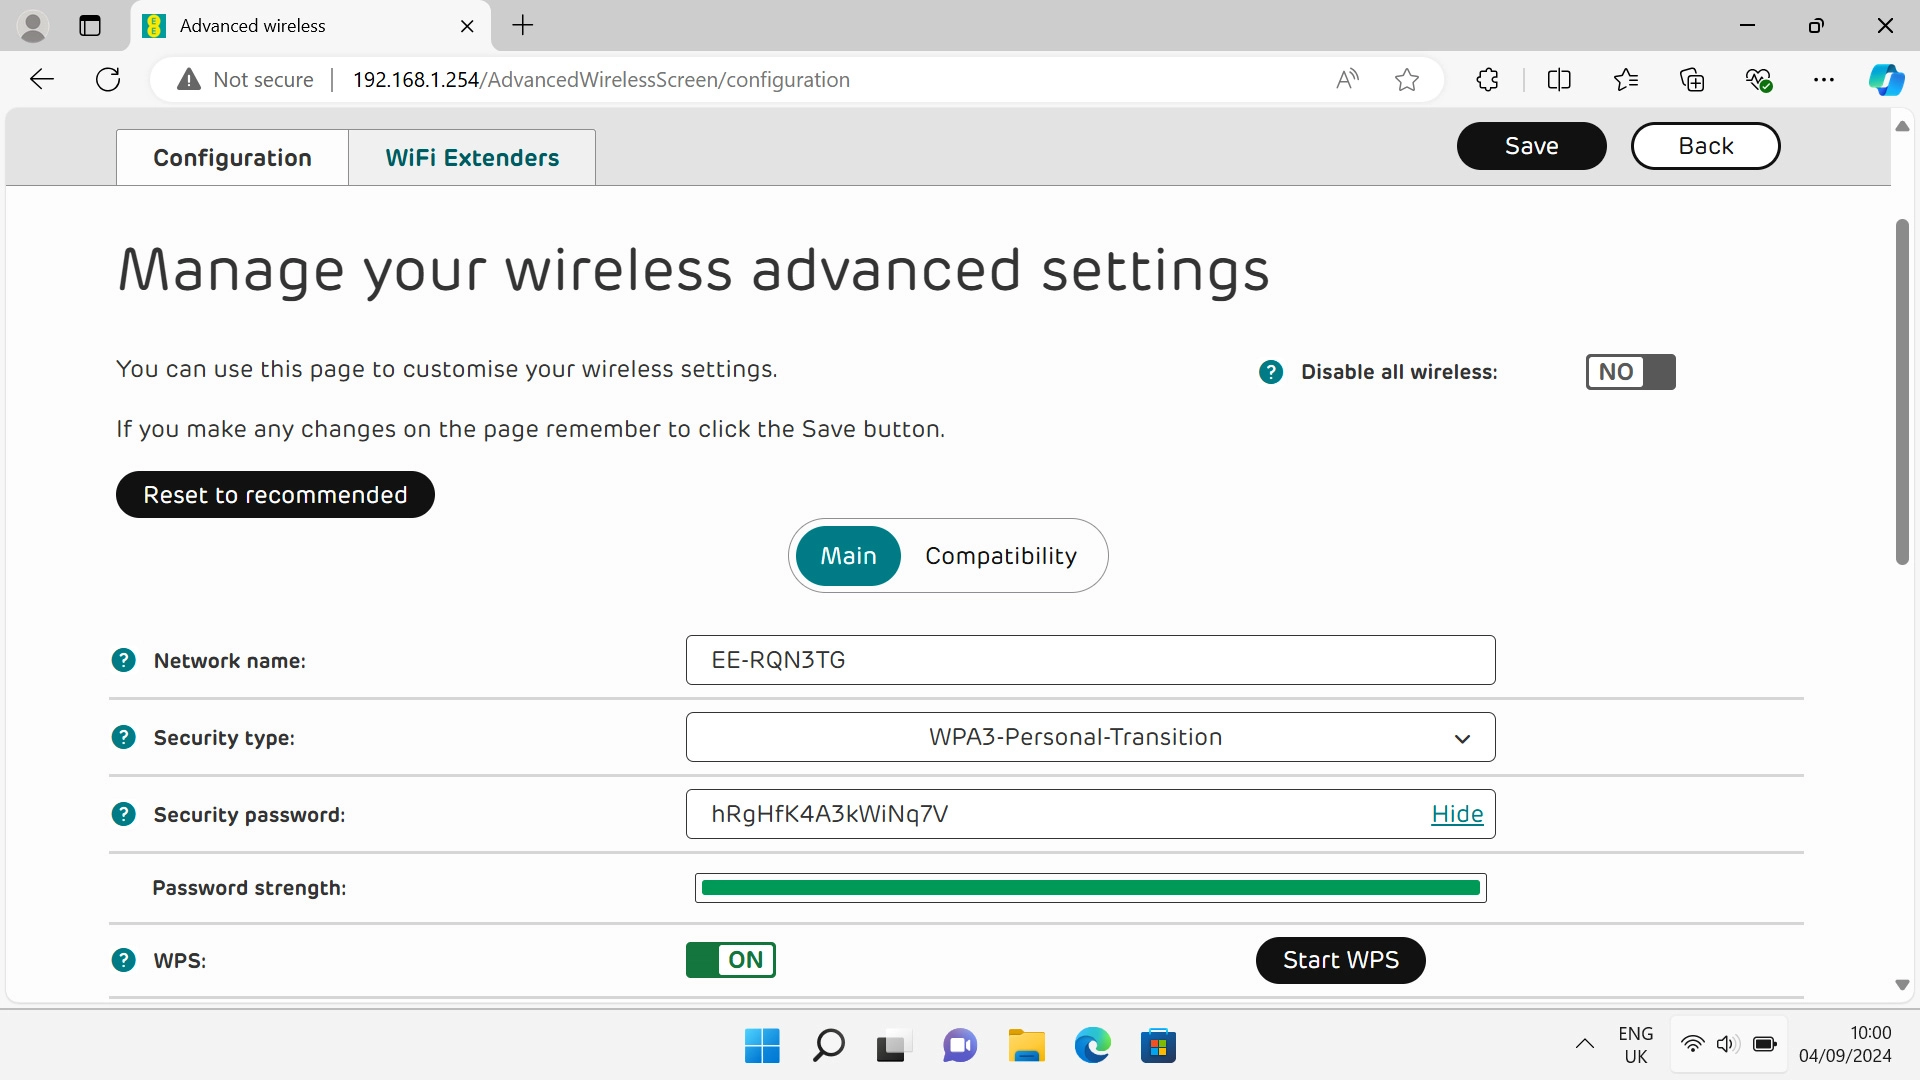Switch to the WiFi Extenders tab
Viewport: 1920px width, 1080px height.
click(472, 158)
